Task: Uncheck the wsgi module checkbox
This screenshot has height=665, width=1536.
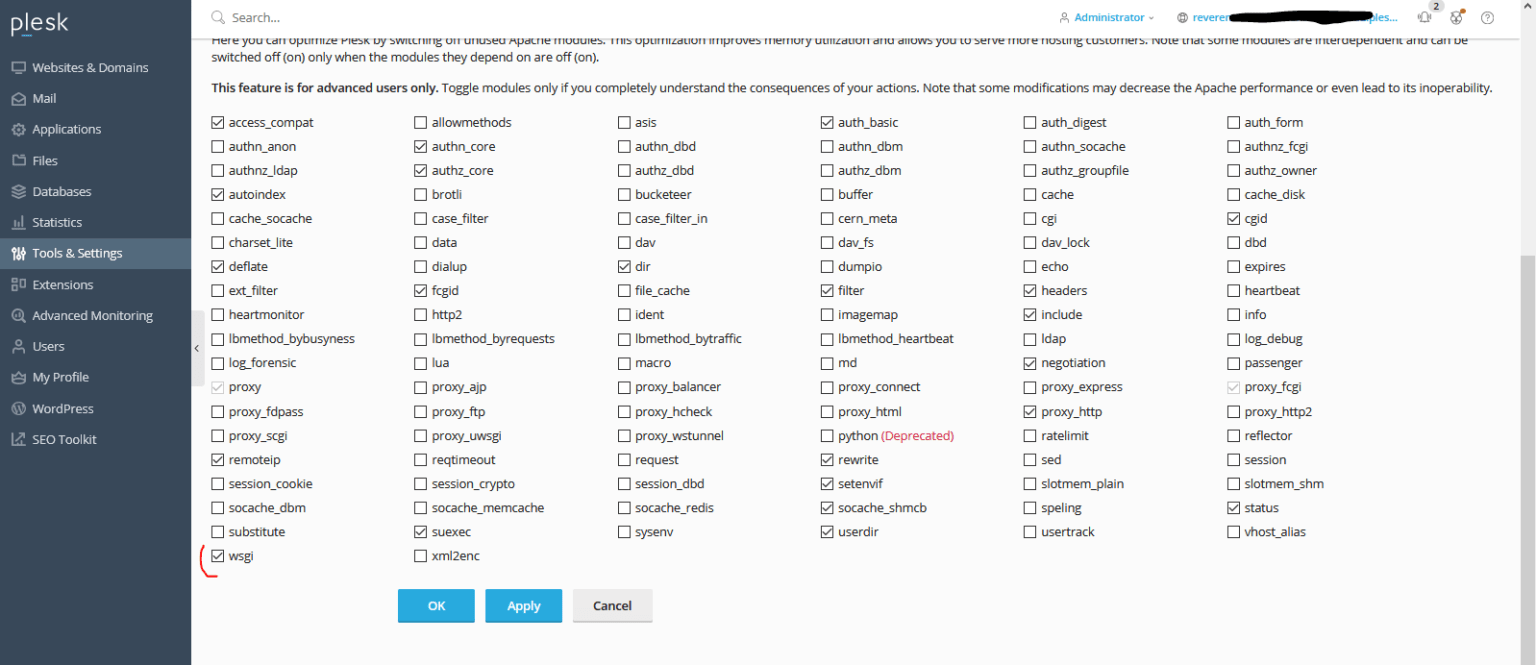Action: click(218, 556)
